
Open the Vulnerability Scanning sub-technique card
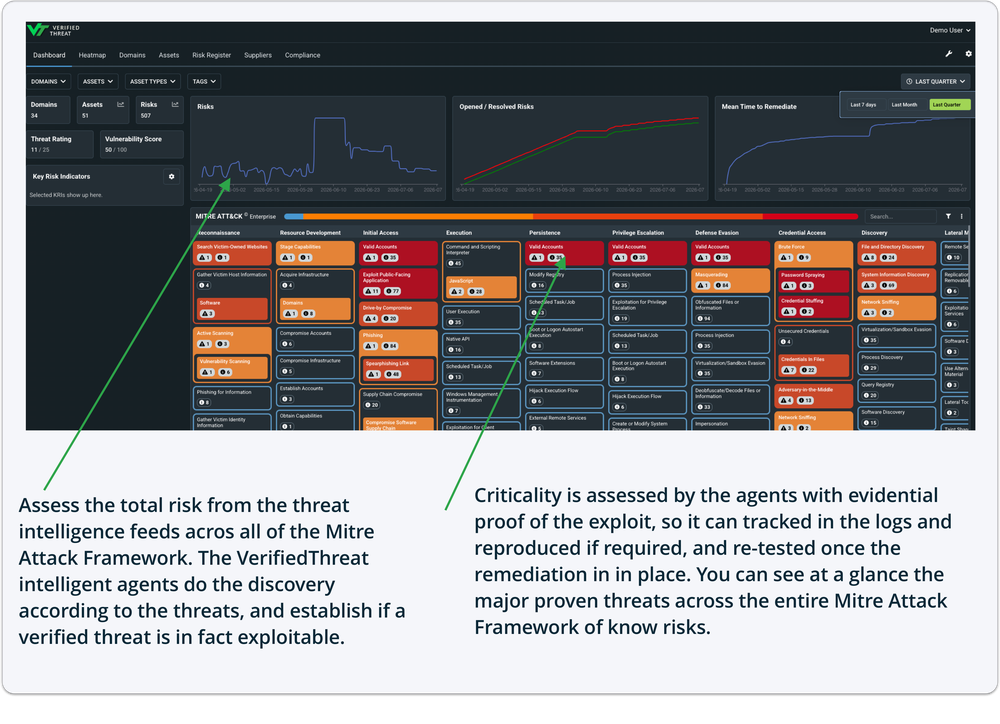pyautogui.click(x=233, y=367)
